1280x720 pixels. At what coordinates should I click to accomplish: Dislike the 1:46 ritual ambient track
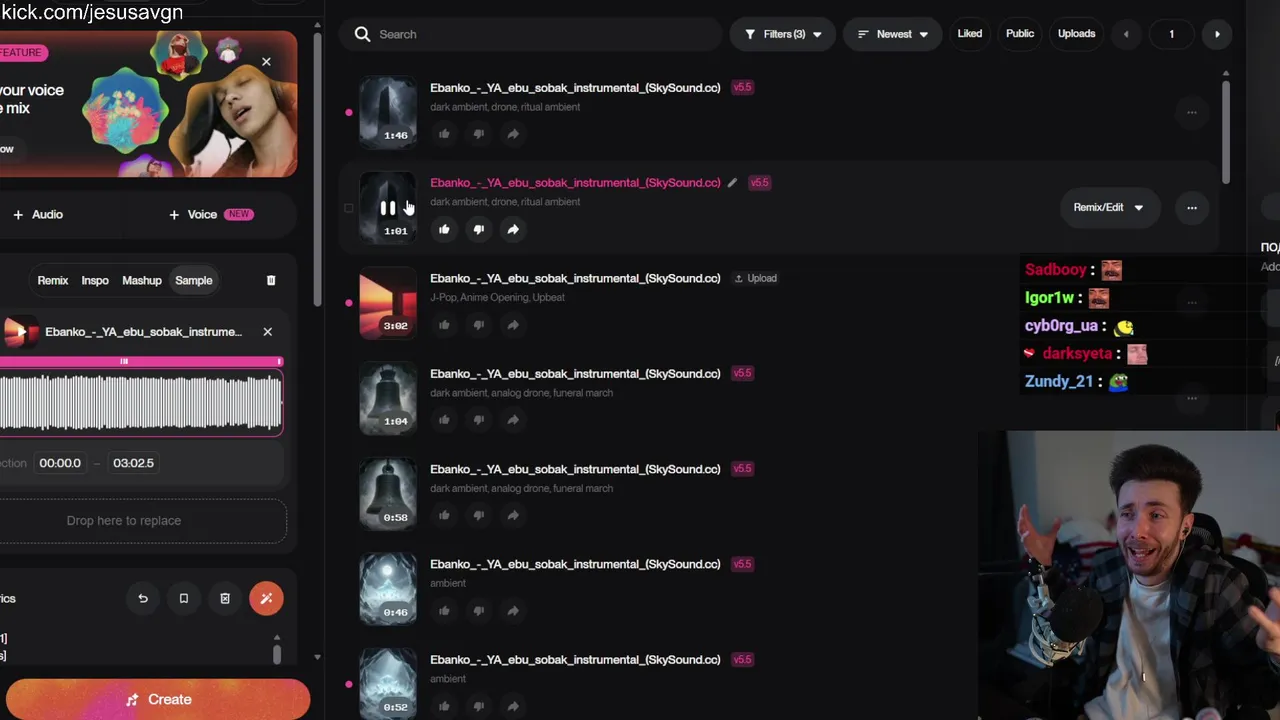478,134
